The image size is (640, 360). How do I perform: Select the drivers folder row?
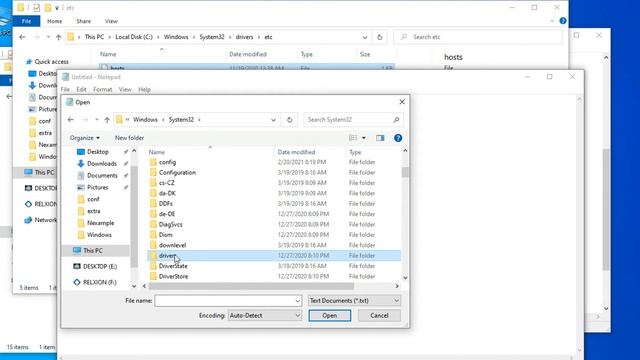274,256
